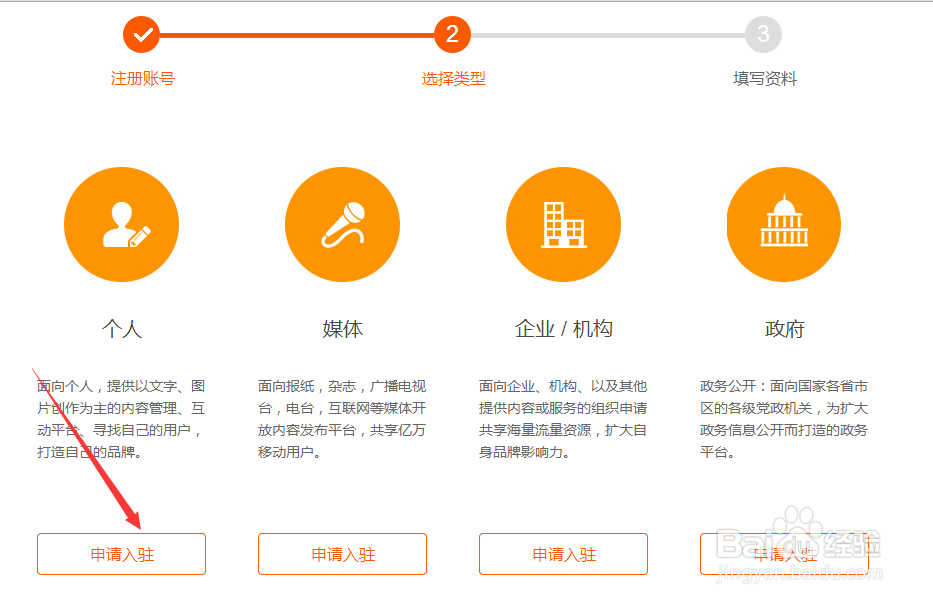Screen dimensions: 933x606
Task: Click the 填写资料 step label
Action: [x=763, y=78]
